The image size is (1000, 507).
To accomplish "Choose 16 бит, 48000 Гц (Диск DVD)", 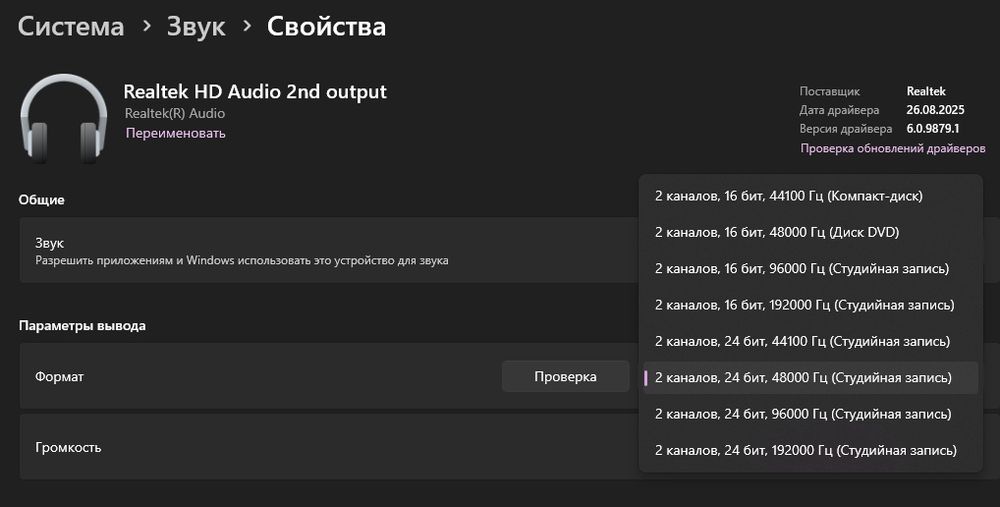I will click(777, 232).
